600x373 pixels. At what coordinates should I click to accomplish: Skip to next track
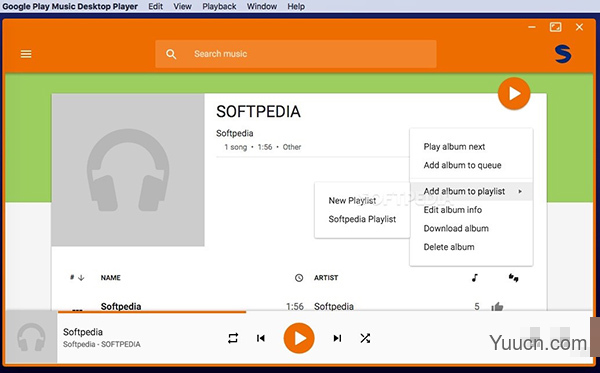tap(337, 338)
